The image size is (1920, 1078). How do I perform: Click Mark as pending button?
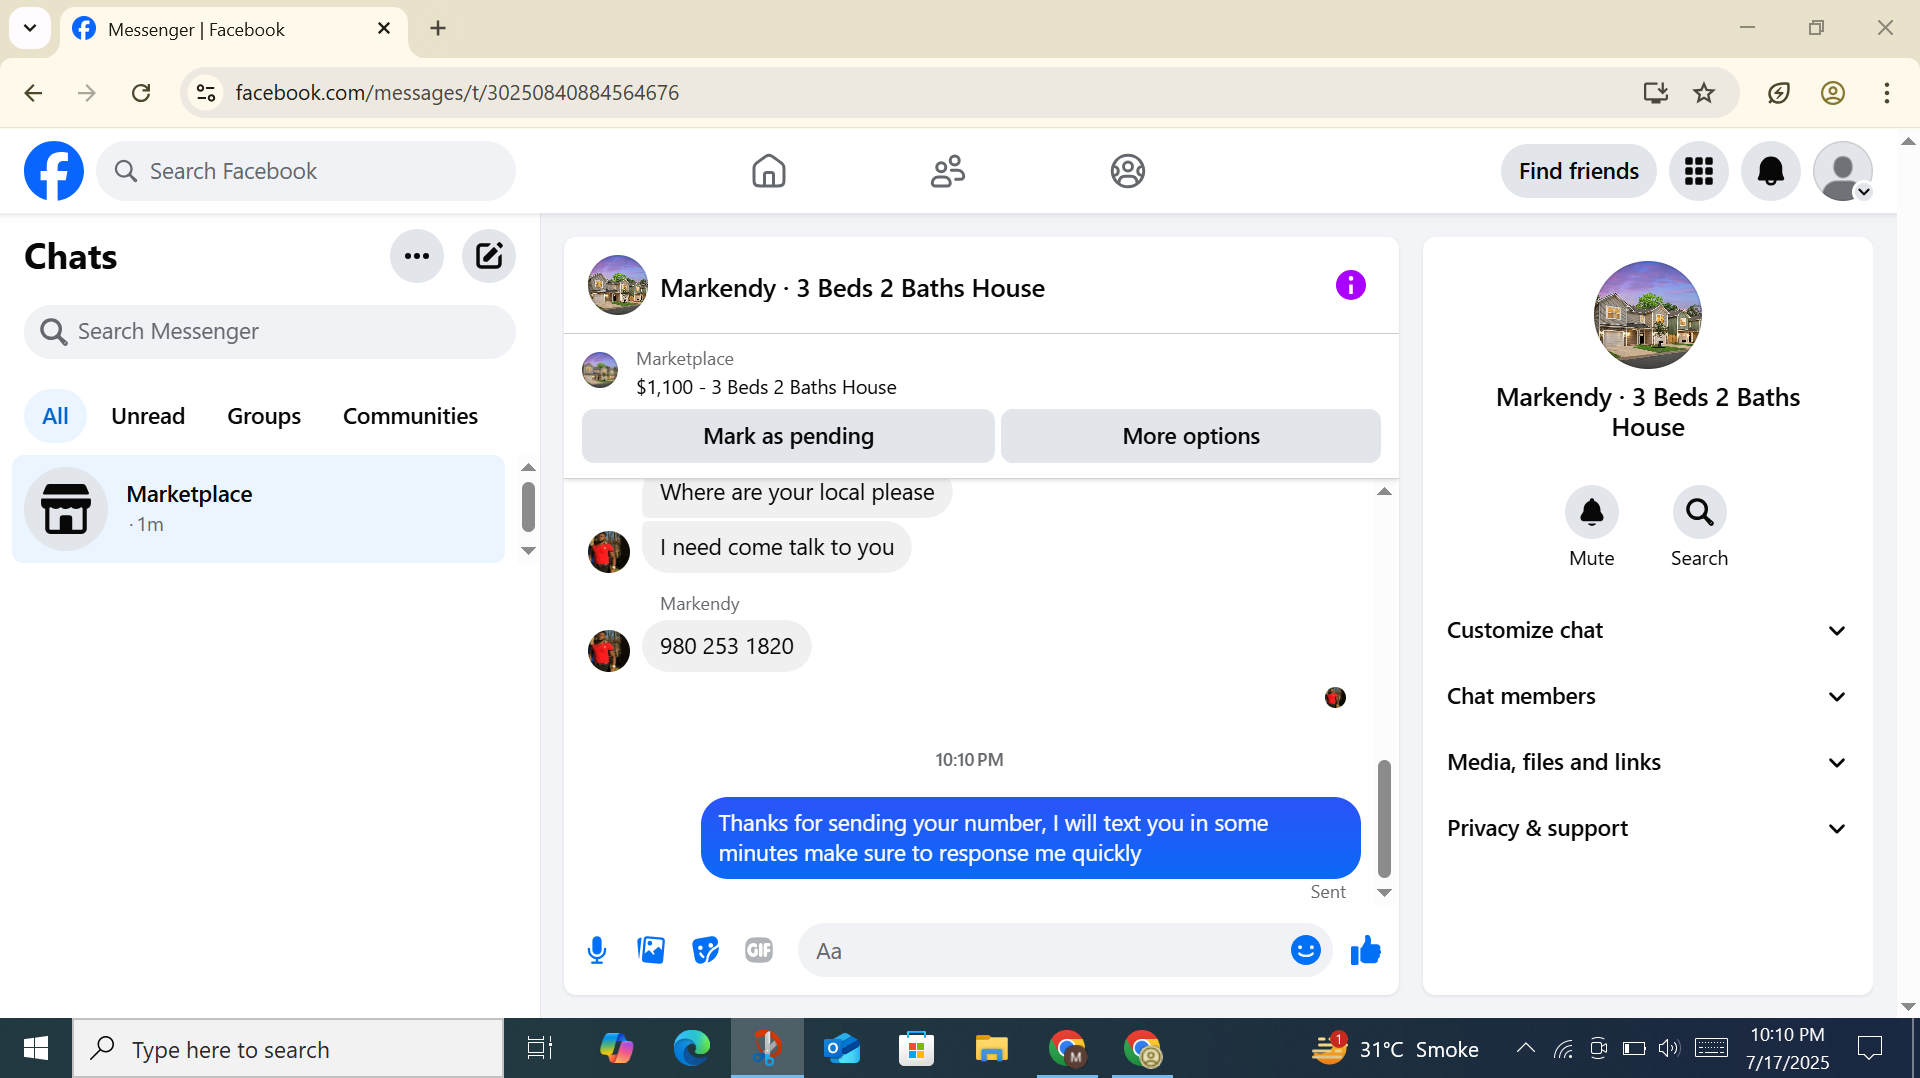point(788,436)
